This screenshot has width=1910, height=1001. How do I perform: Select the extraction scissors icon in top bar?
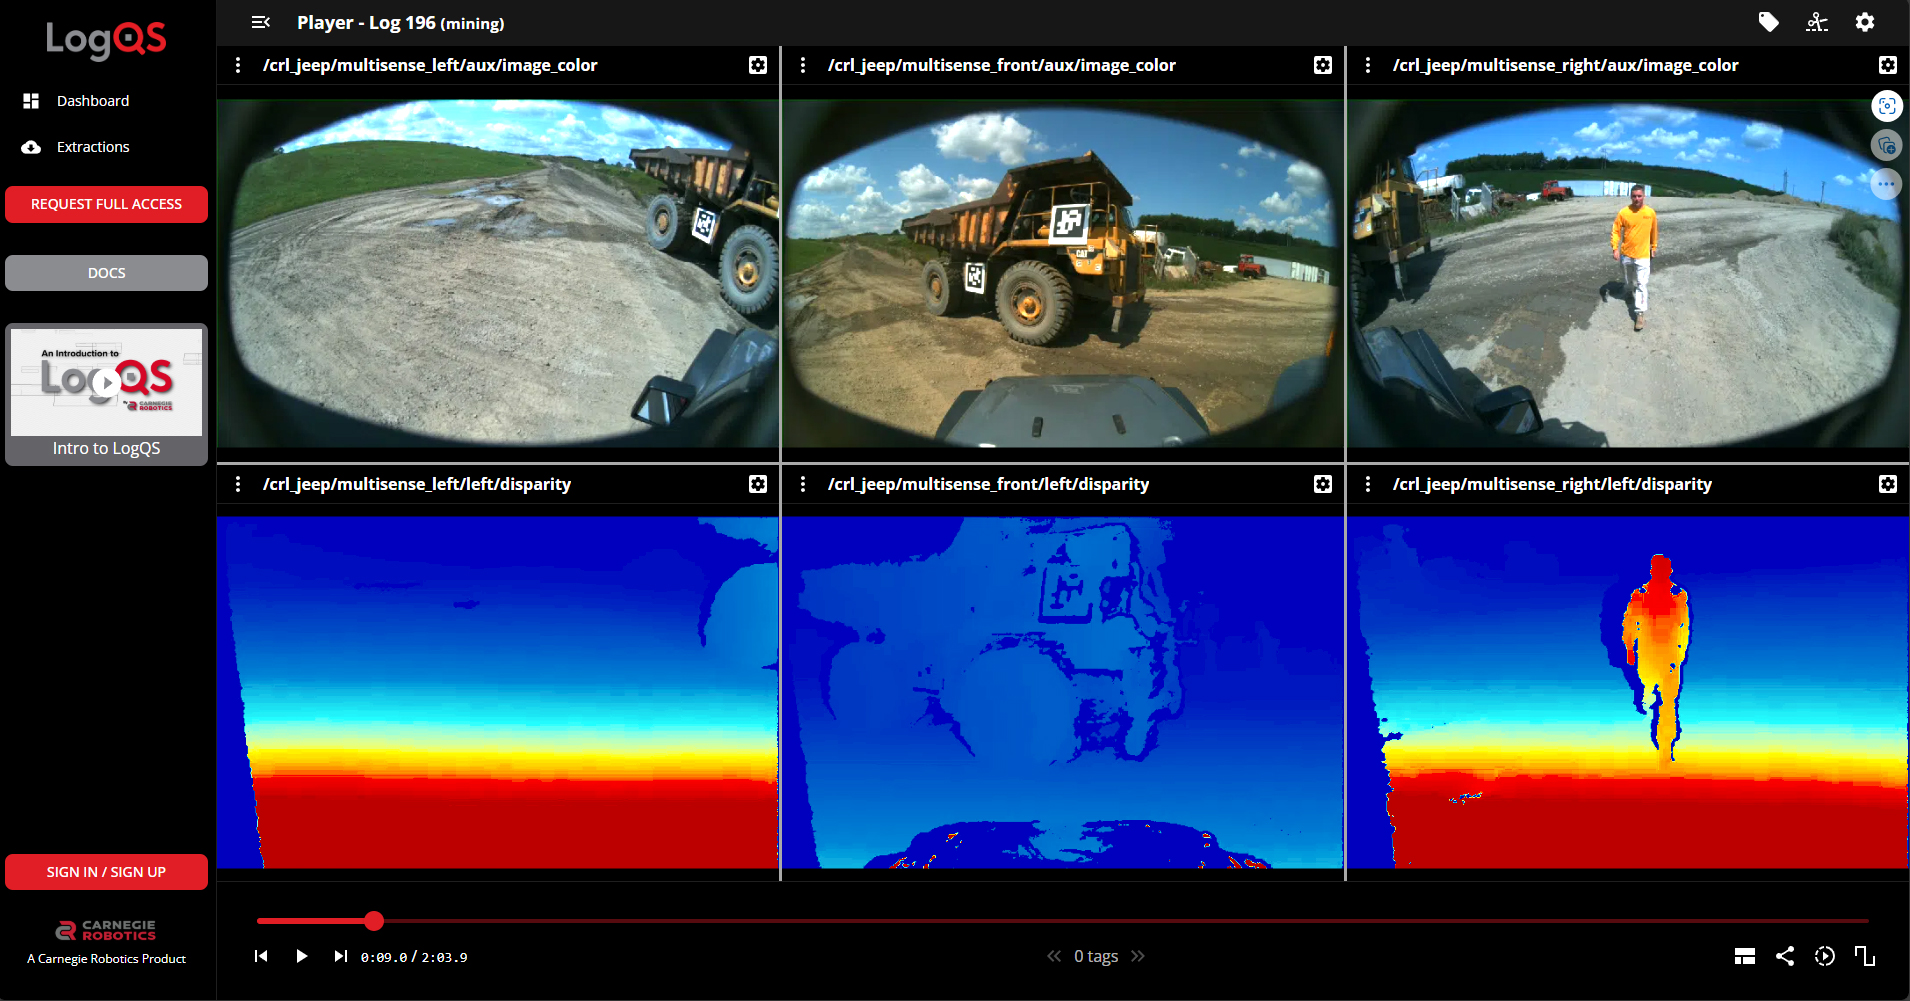tap(1816, 22)
